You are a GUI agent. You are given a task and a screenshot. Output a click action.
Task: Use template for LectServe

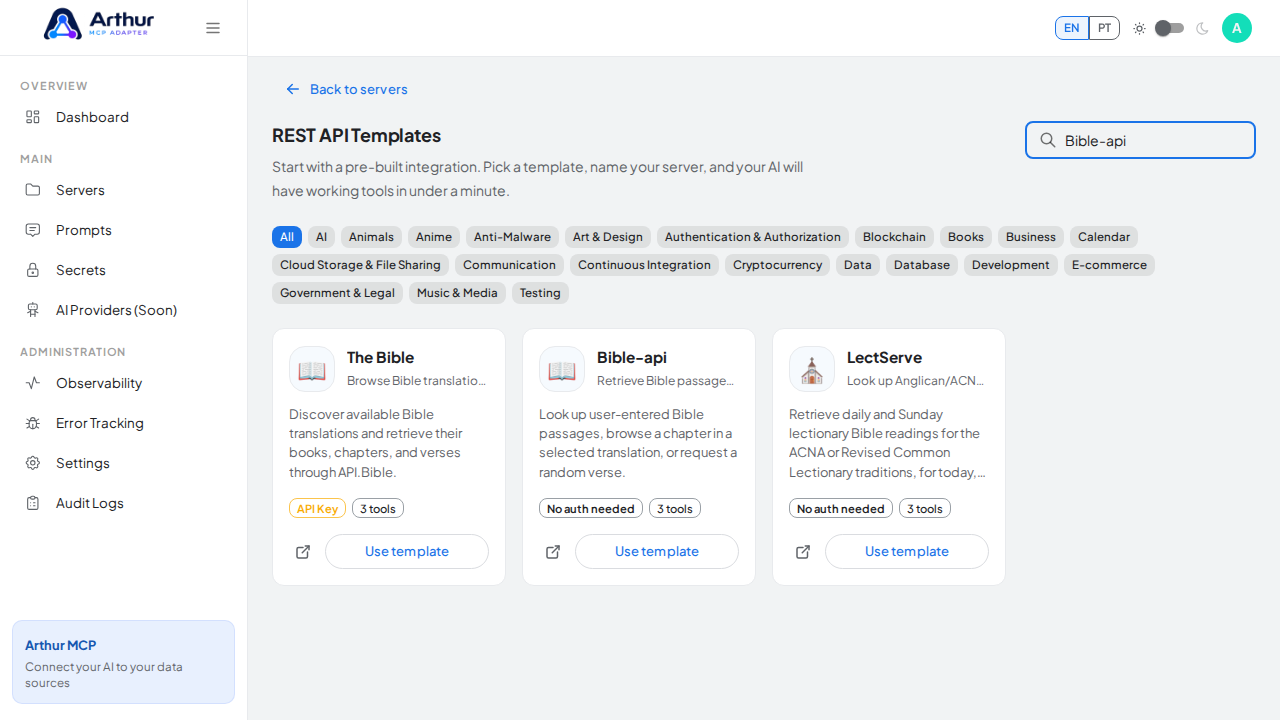pyautogui.click(x=907, y=552)
